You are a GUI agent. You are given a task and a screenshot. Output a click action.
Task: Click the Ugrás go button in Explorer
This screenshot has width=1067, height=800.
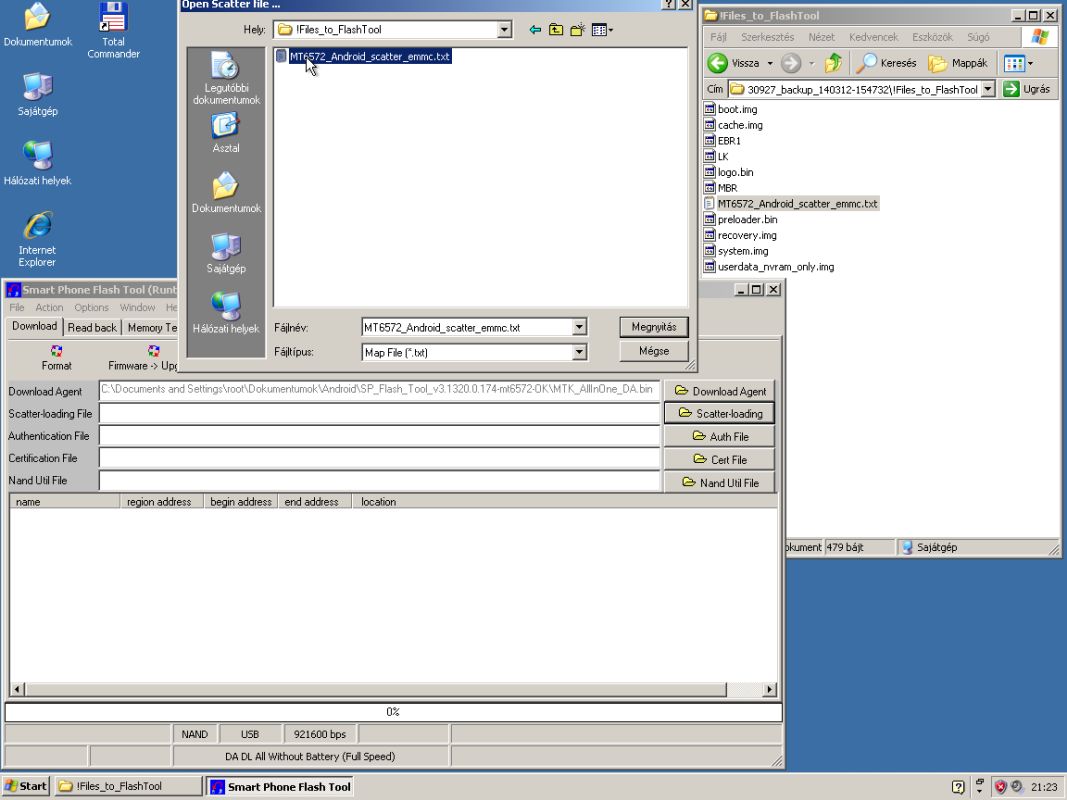pyautogui.click(x=1027, y=89)
